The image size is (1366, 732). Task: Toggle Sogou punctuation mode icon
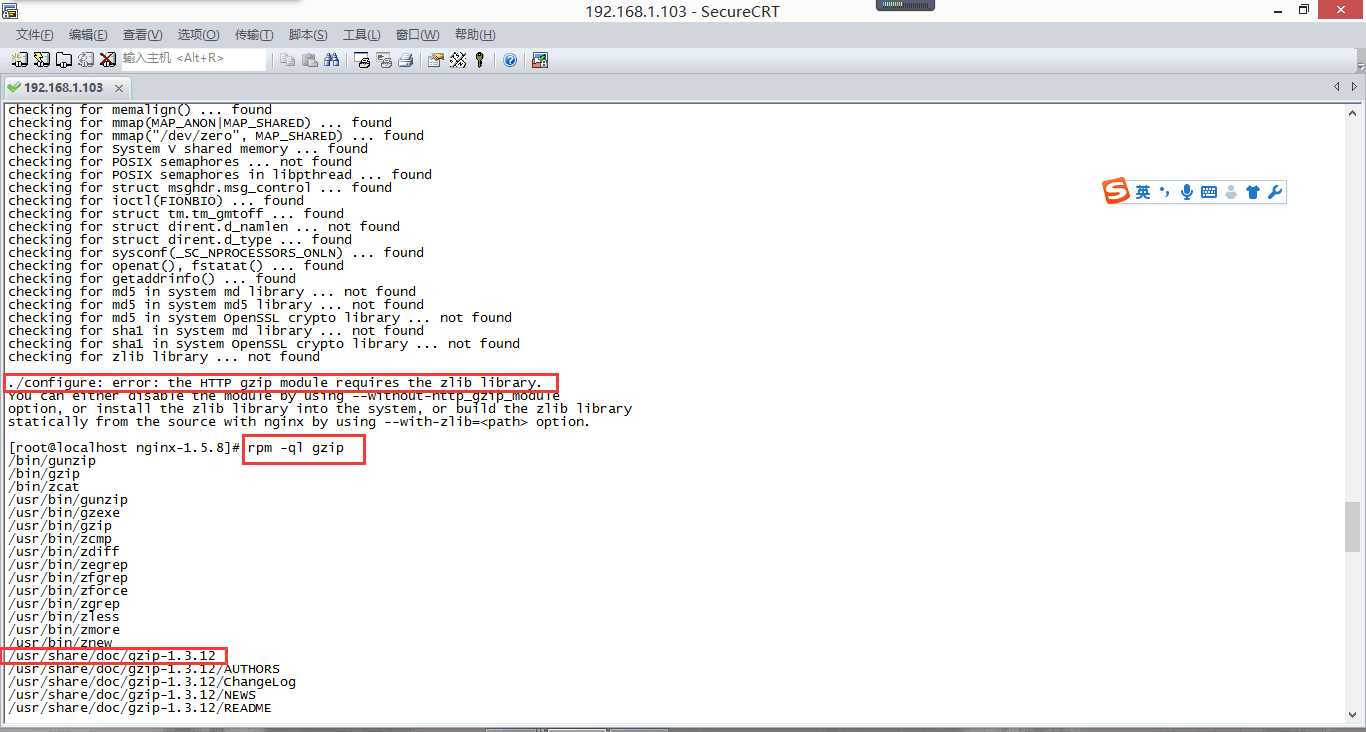point(1164,192)
